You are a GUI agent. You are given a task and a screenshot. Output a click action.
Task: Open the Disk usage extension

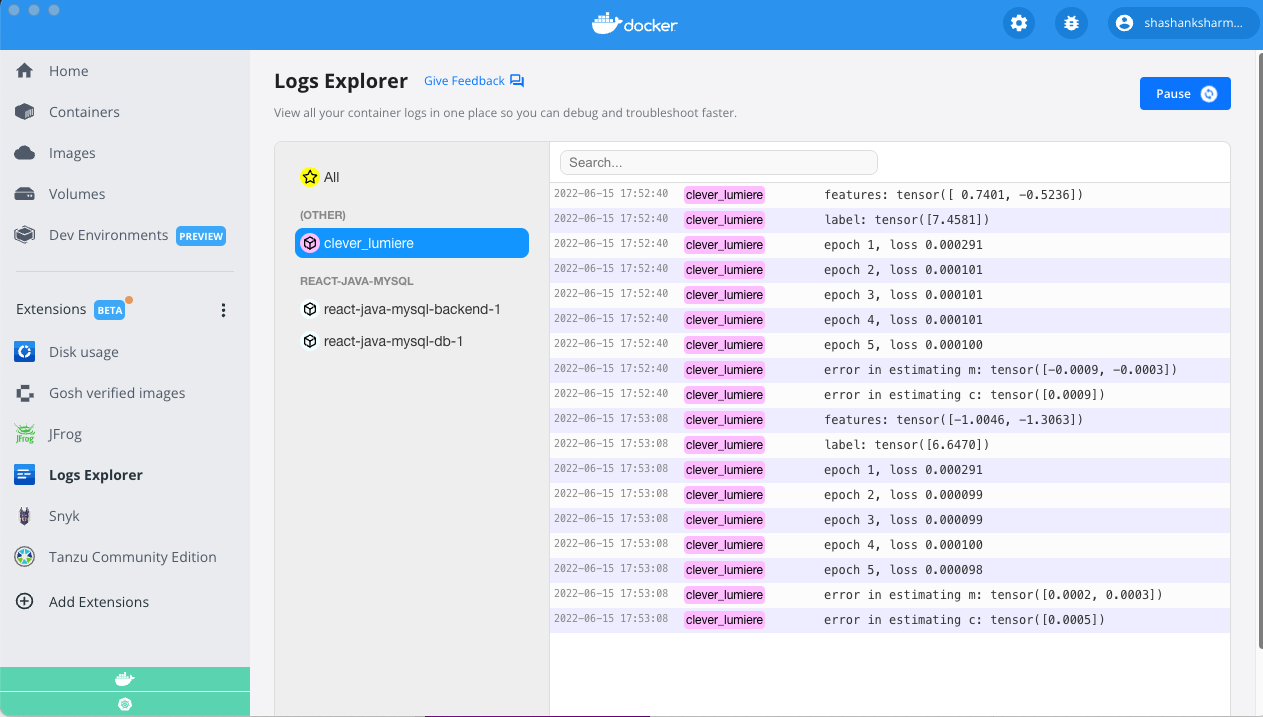(83, 352)
